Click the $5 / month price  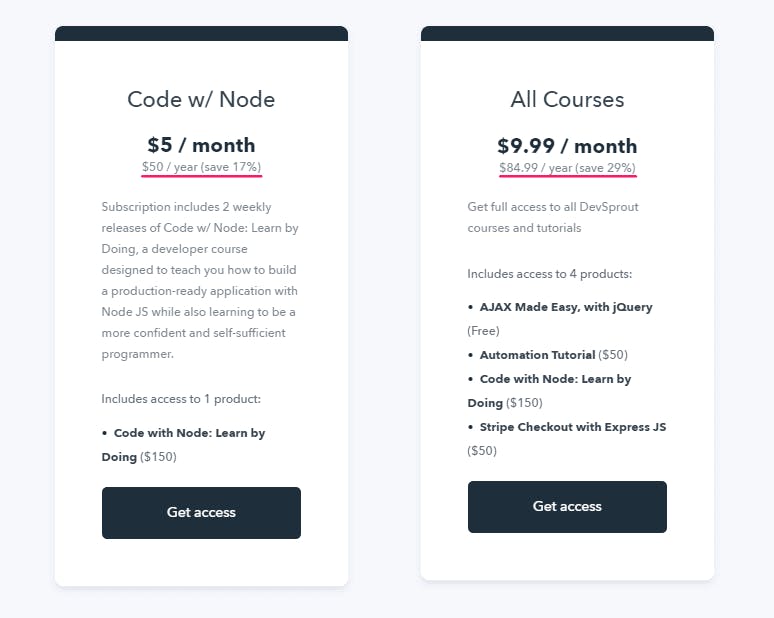click(x=201, y=145)
